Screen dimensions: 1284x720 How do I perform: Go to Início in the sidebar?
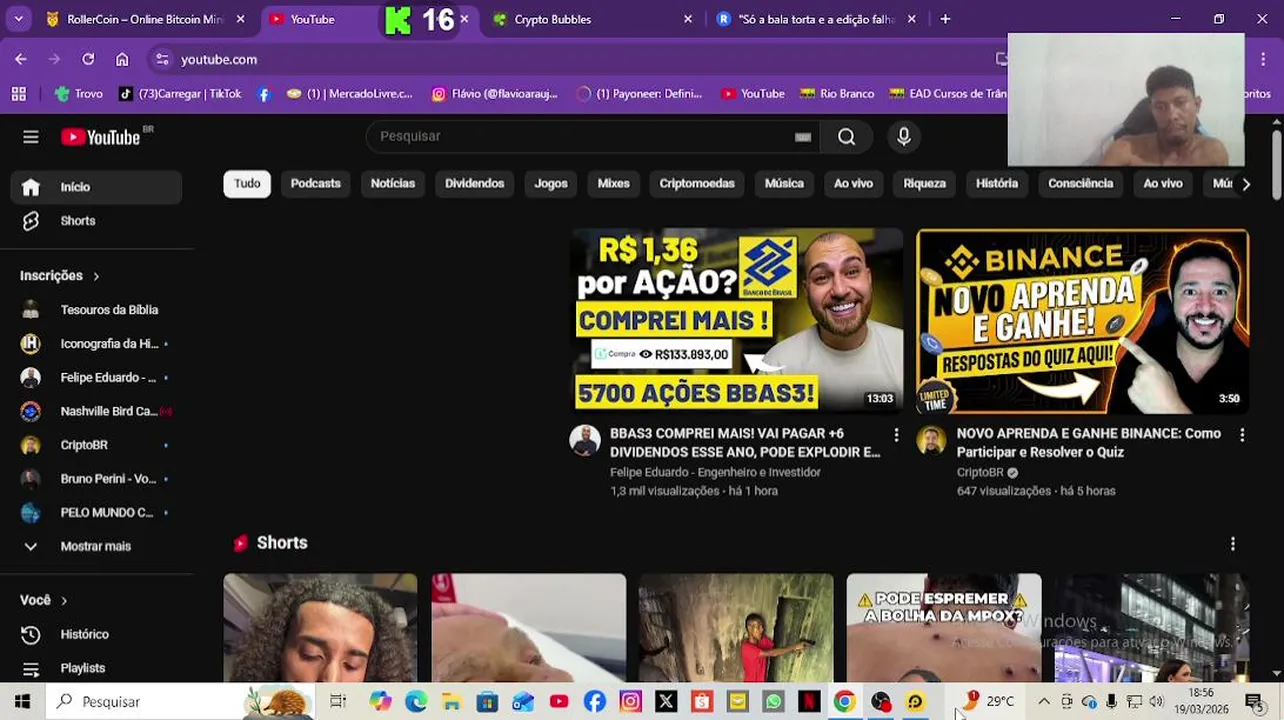click(x=96, y=187)
